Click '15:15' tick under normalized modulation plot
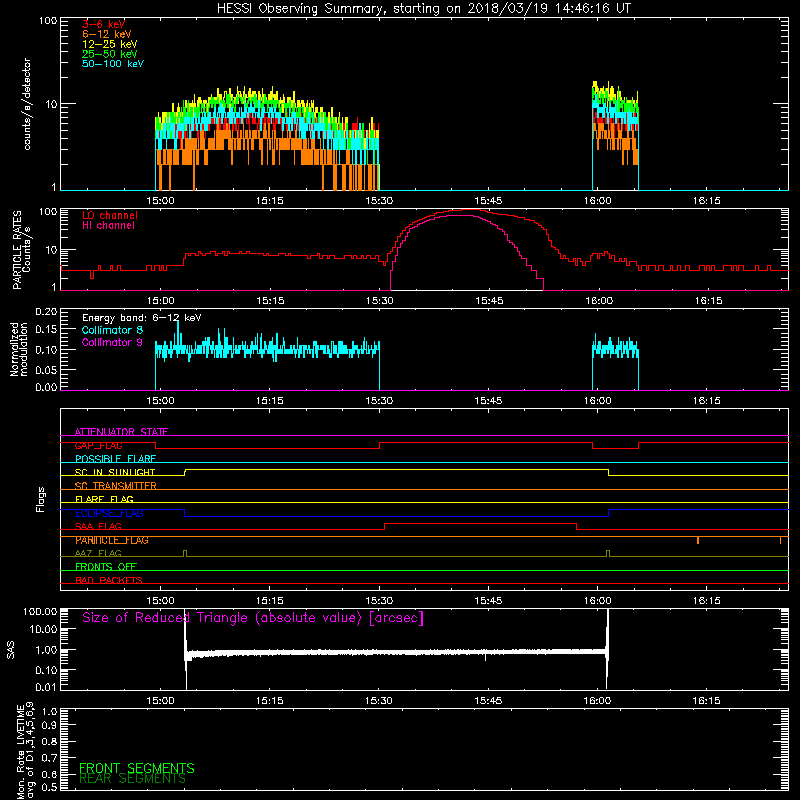The width and height of the screenshot is (800, 800). pos(269,401)
